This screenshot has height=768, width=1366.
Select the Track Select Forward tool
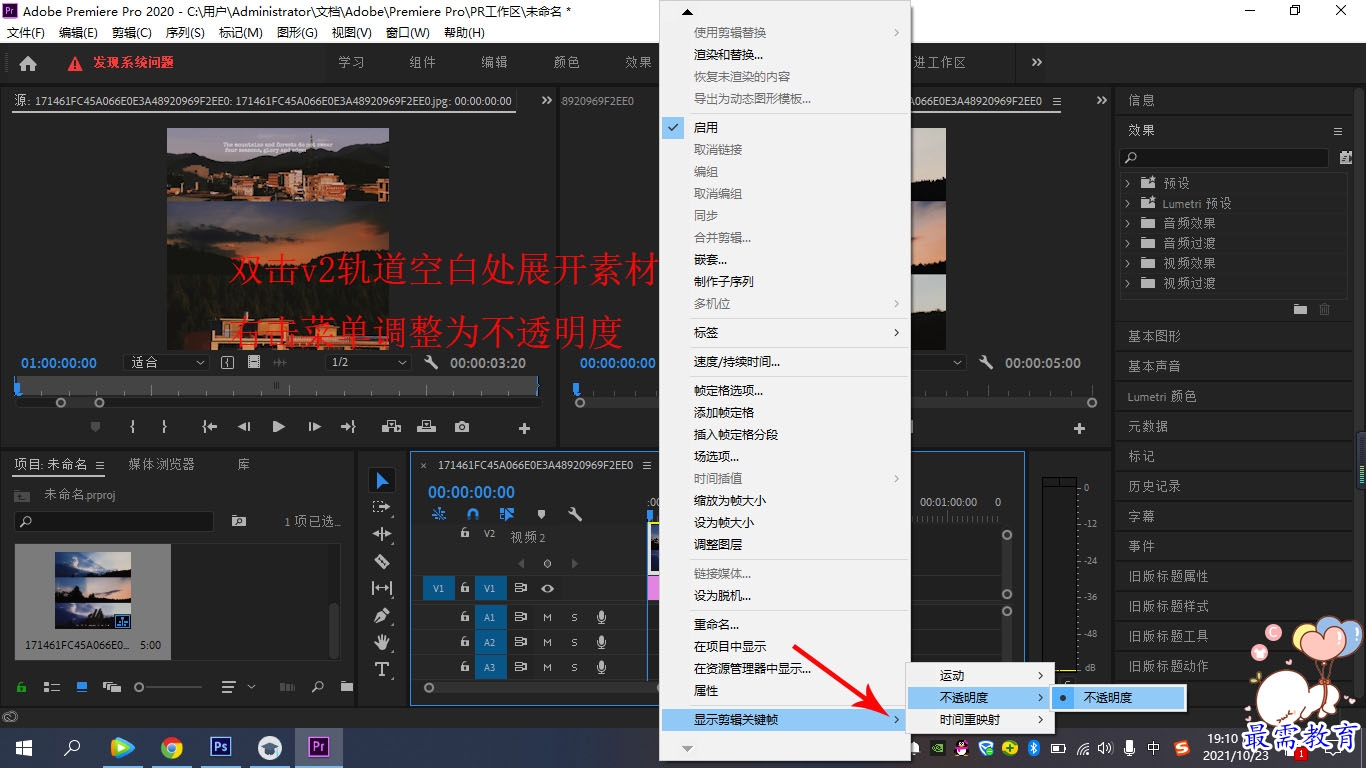point(382,507)
